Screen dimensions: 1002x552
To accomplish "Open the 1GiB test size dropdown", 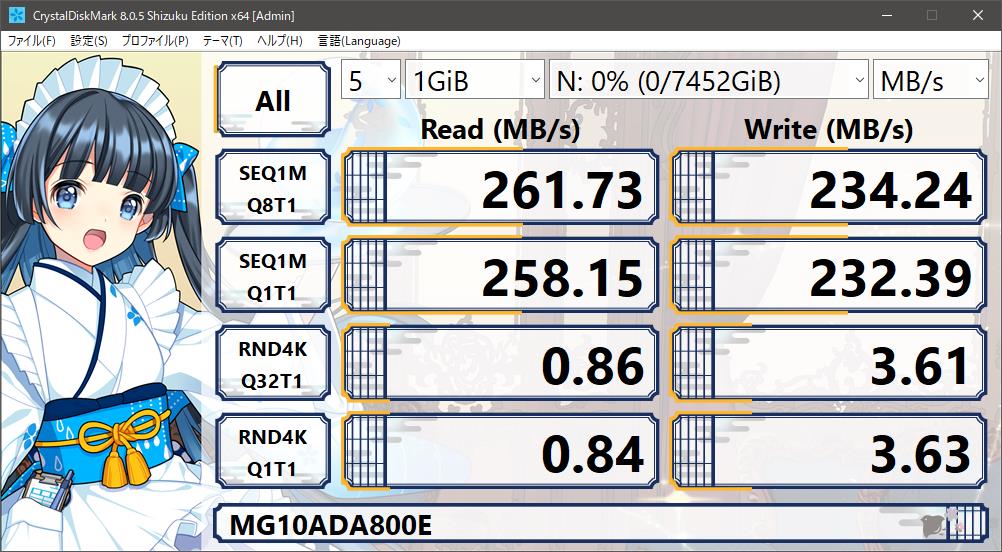I will click(x=475, y=80).
